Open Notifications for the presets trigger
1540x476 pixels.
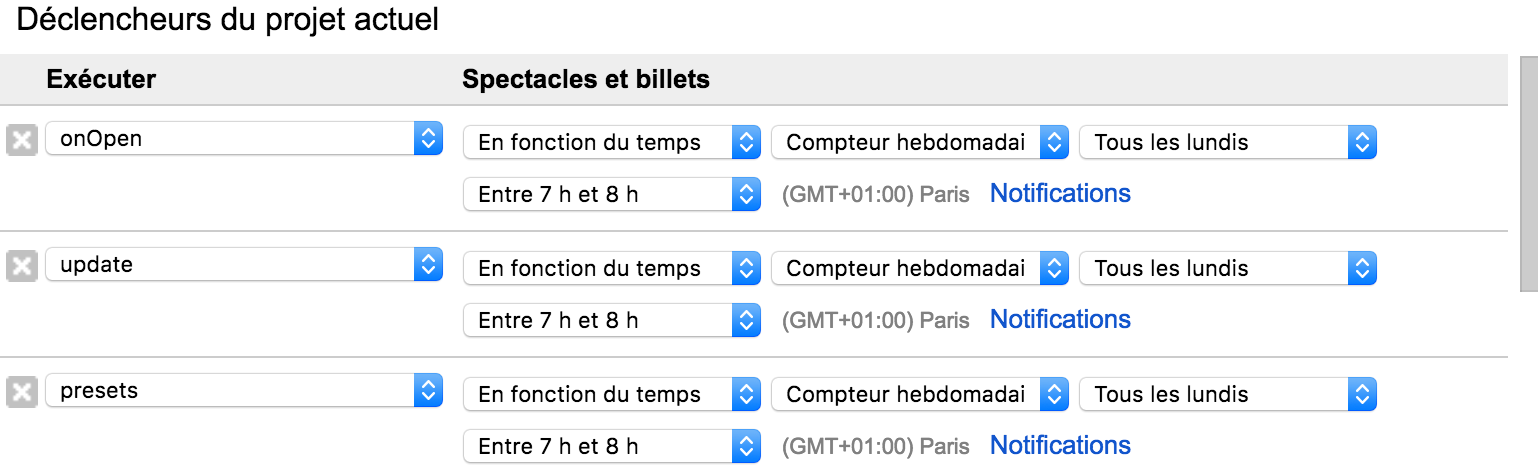(x=1060, y=445)
